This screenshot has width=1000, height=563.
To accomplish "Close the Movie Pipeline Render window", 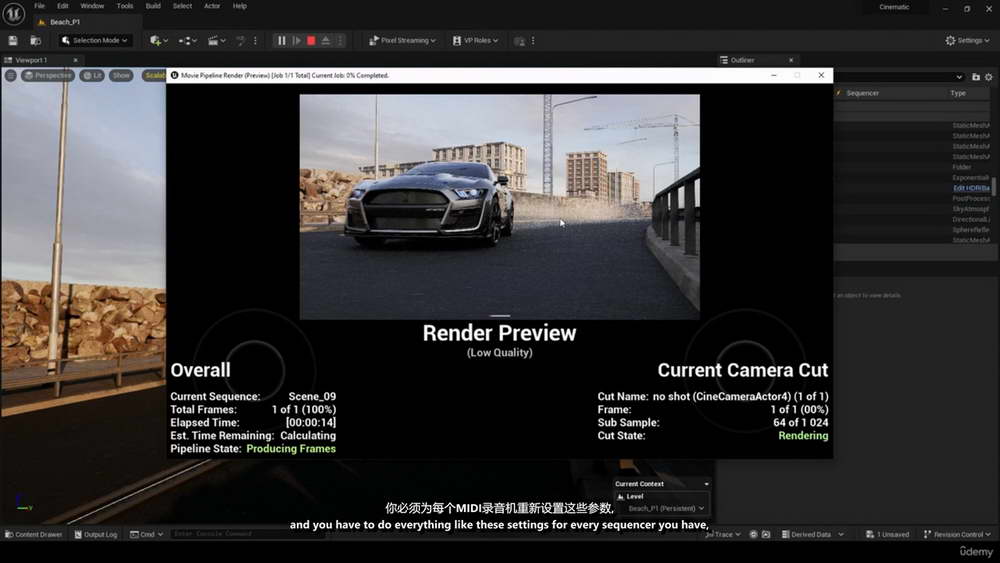I will pos(821,75).
